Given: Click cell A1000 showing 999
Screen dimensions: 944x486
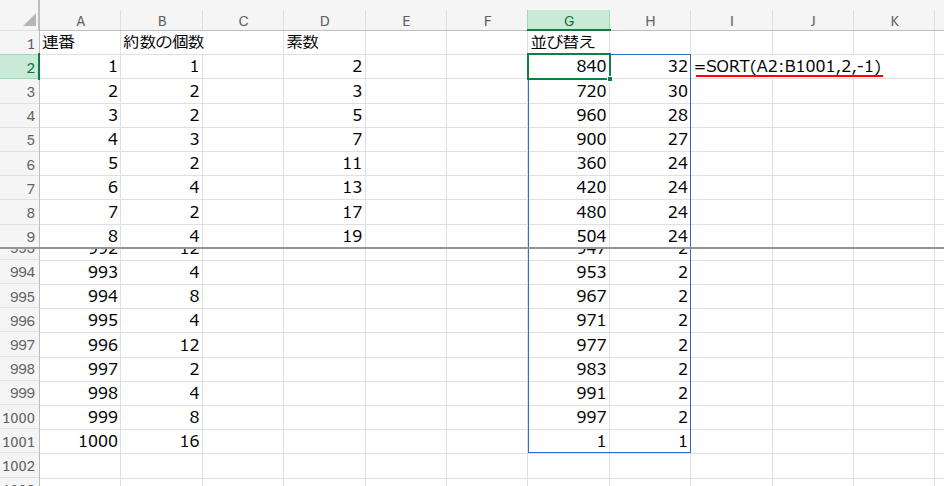Looking at the screenshot, I should 80,417.
